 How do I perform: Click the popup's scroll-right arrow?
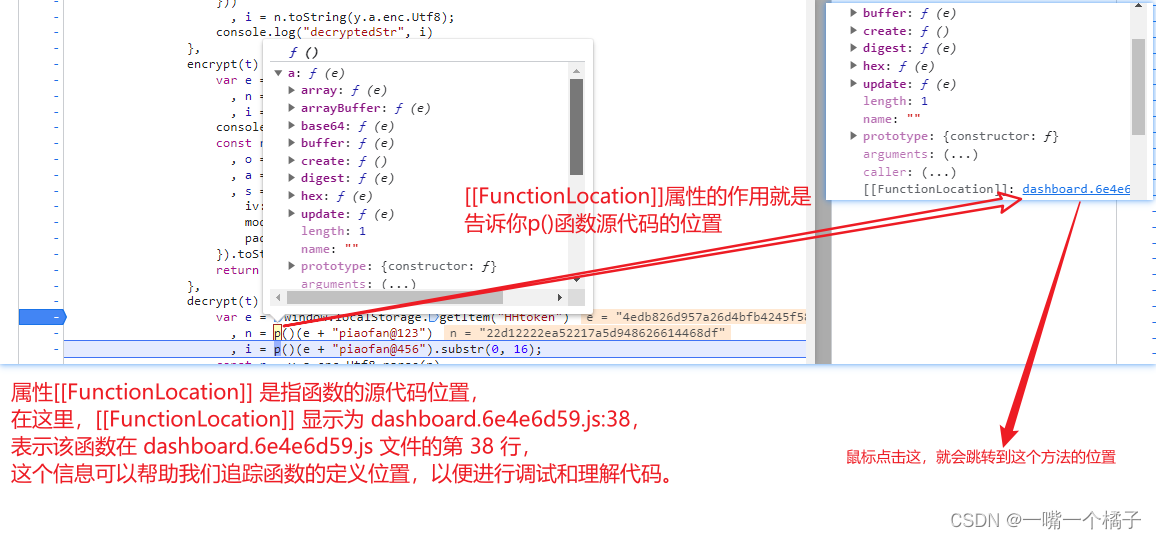point(560,297)
